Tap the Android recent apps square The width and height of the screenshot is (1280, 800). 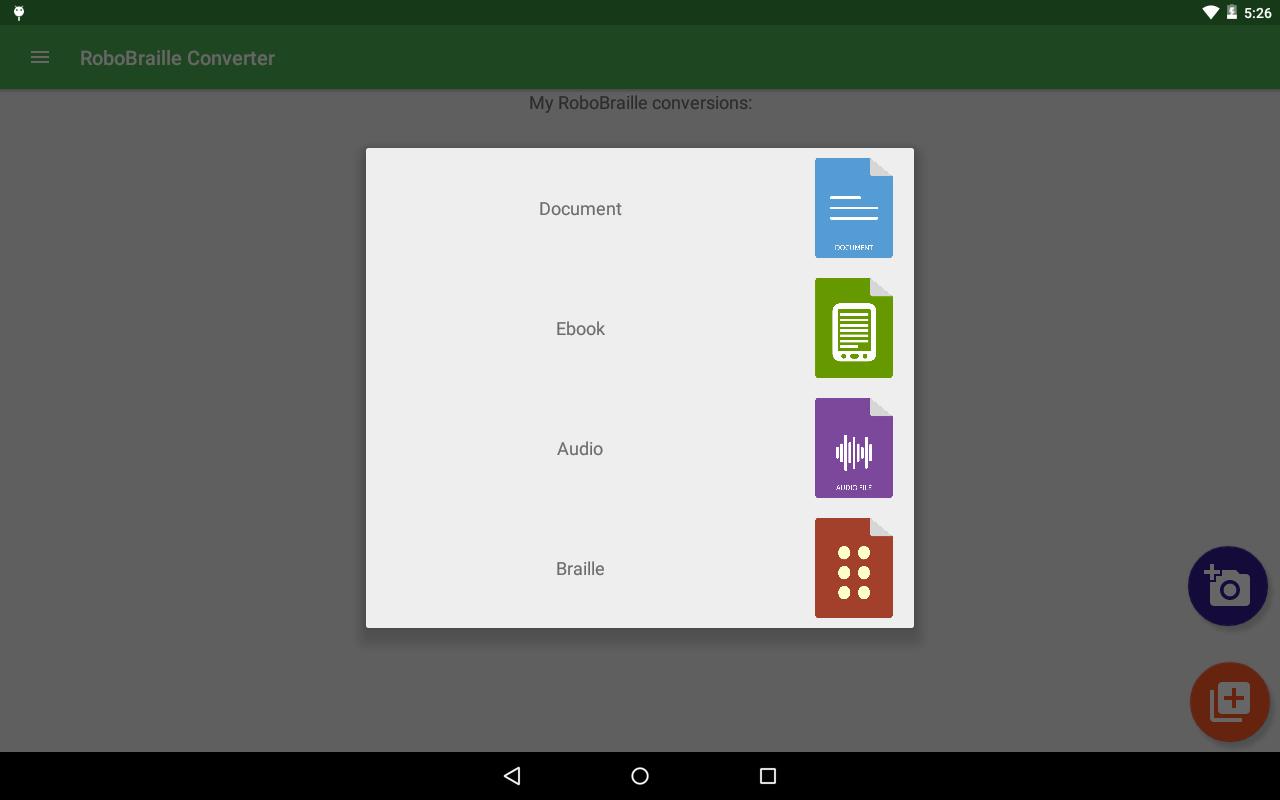tap(768, 775)
